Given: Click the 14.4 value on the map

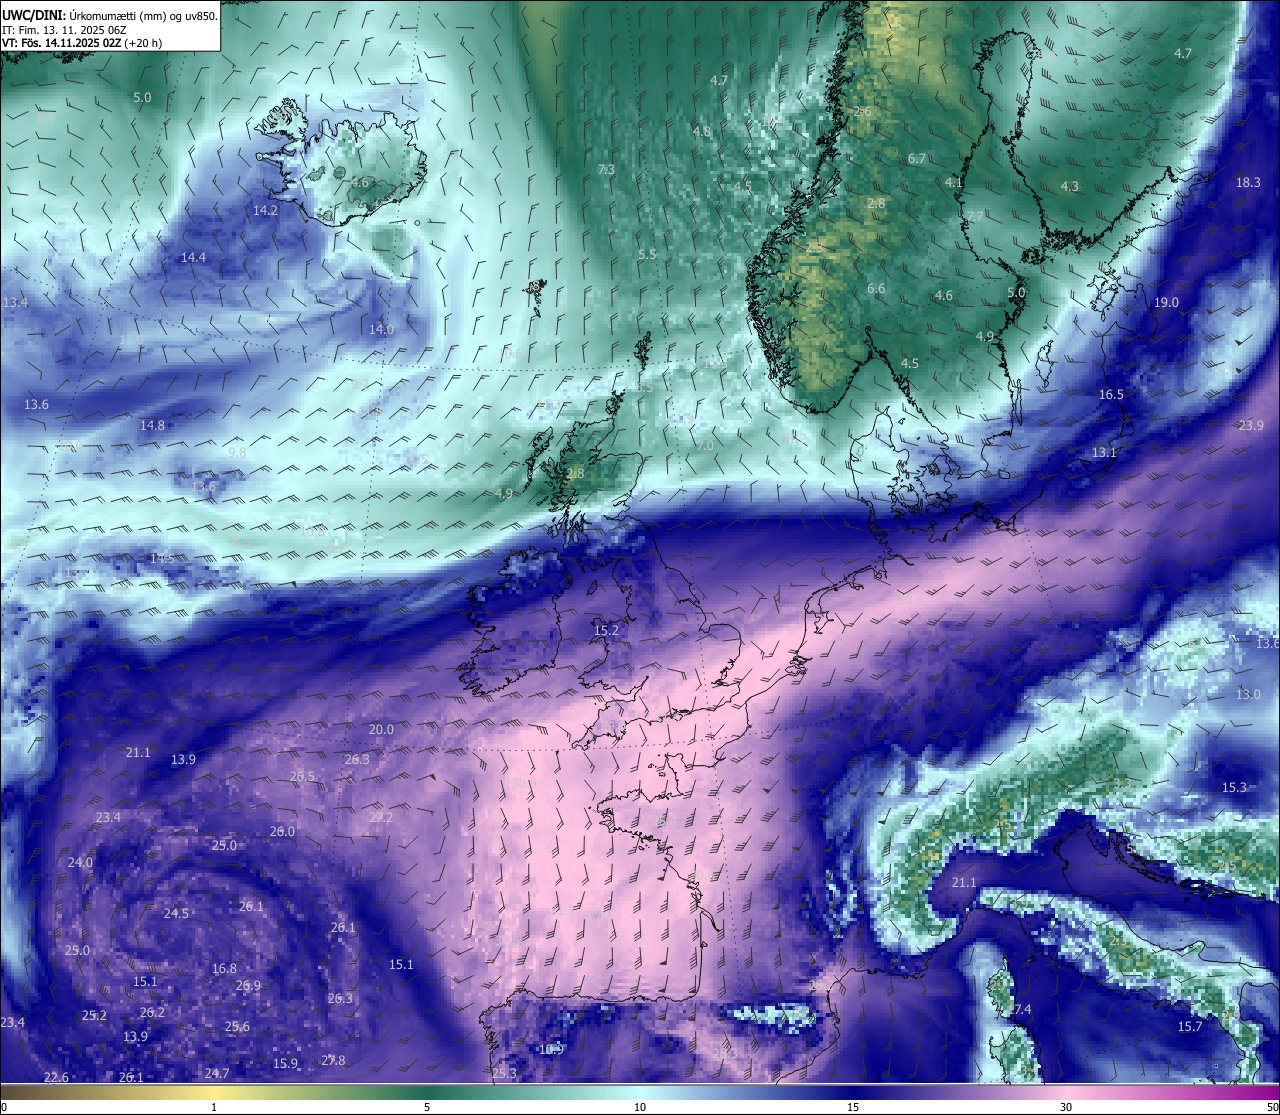Looking at the screenshot, I should click(193, 258).
